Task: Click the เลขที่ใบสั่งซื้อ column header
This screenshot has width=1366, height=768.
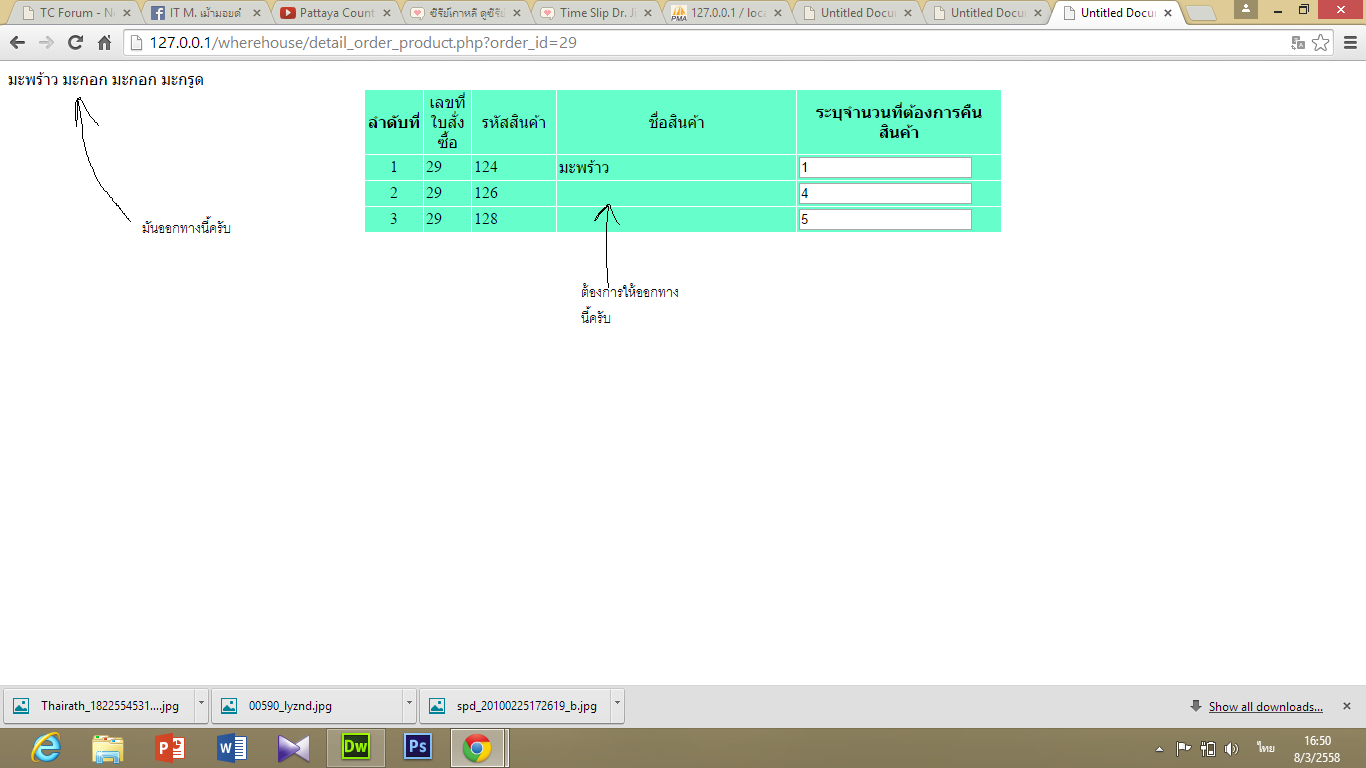Action: tap(447, 122)
